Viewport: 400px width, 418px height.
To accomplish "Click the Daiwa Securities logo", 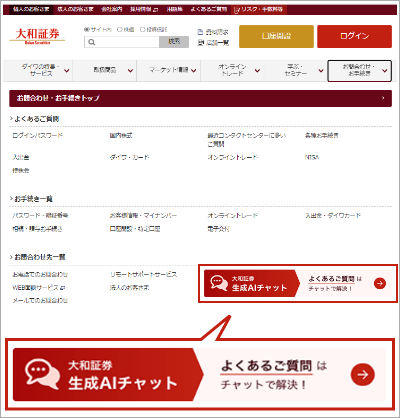I will click(x=37, y=36).
